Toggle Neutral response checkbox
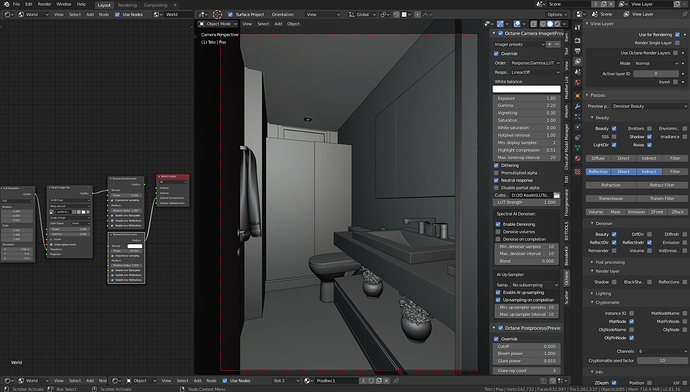Screen dimensions: 690x392 tap(496, 180)
